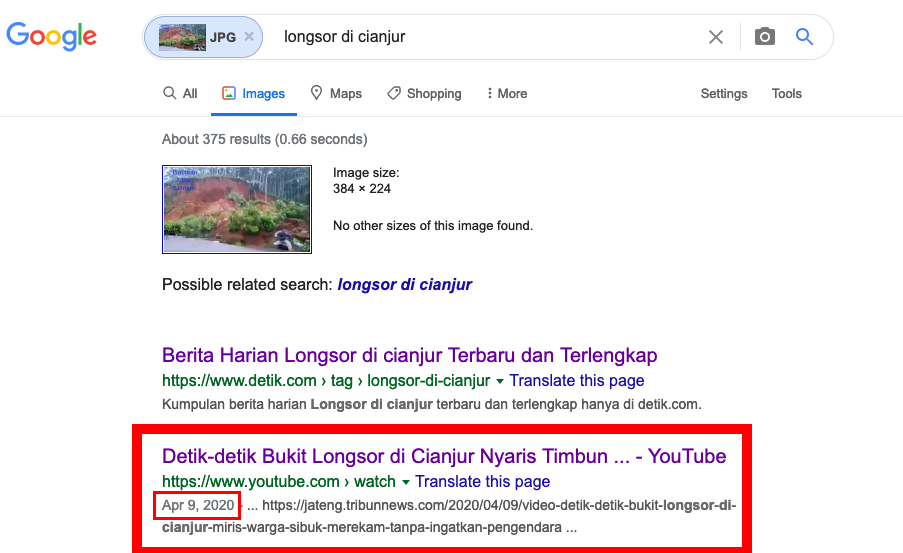Image resolution: width=903 pixels, height=553 pixels.
Task: Select the Kumpulan berita harian snippet text
Action: click(x=431, y=404)
